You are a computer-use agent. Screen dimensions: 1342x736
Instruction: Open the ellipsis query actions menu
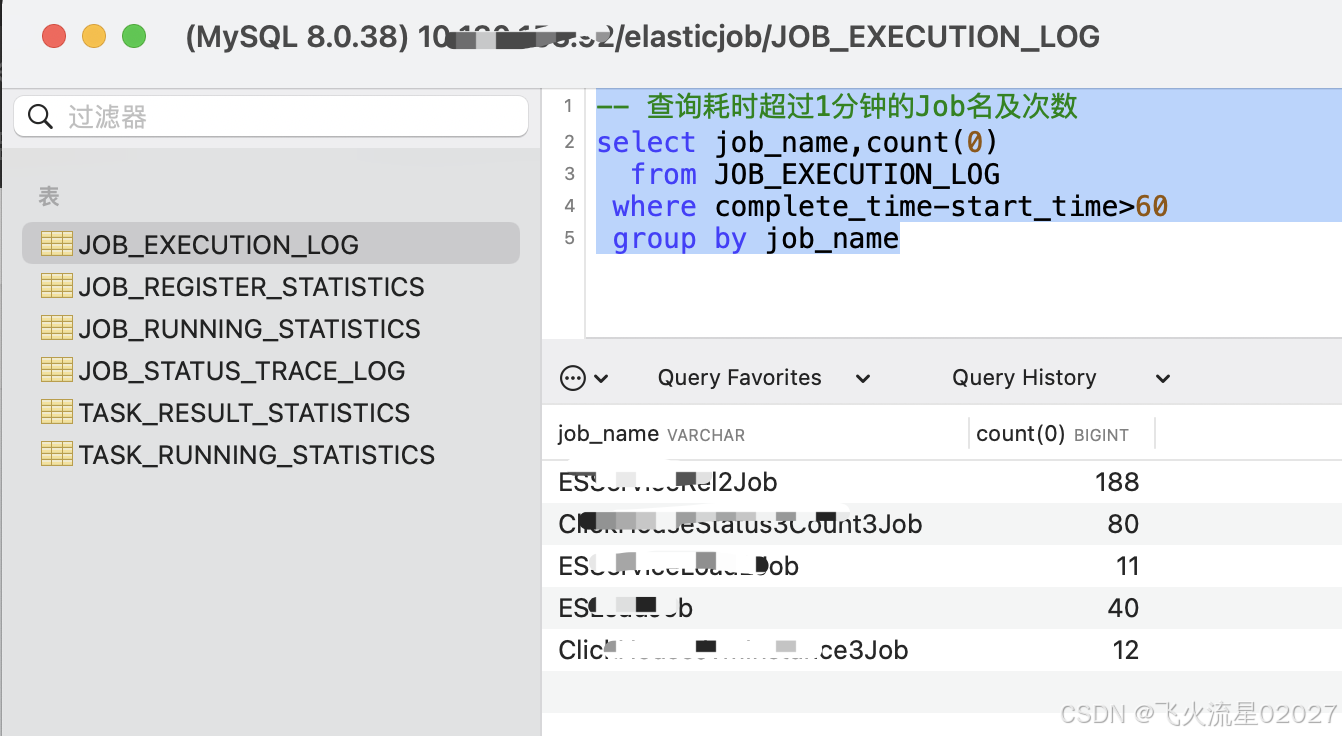click(584, 378)
